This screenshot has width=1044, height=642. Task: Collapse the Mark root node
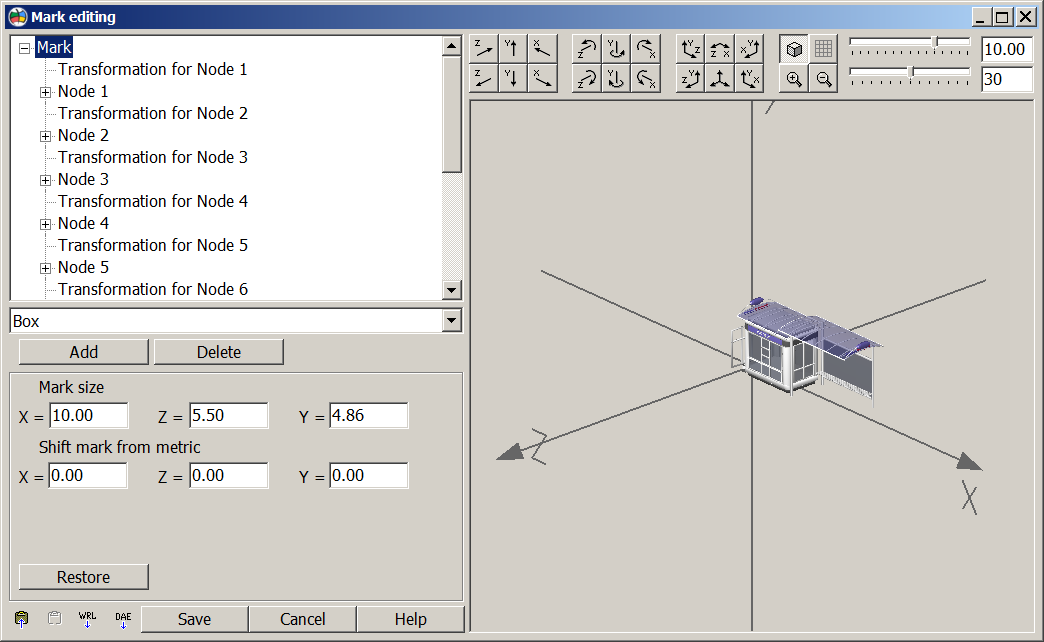point(25,48)
